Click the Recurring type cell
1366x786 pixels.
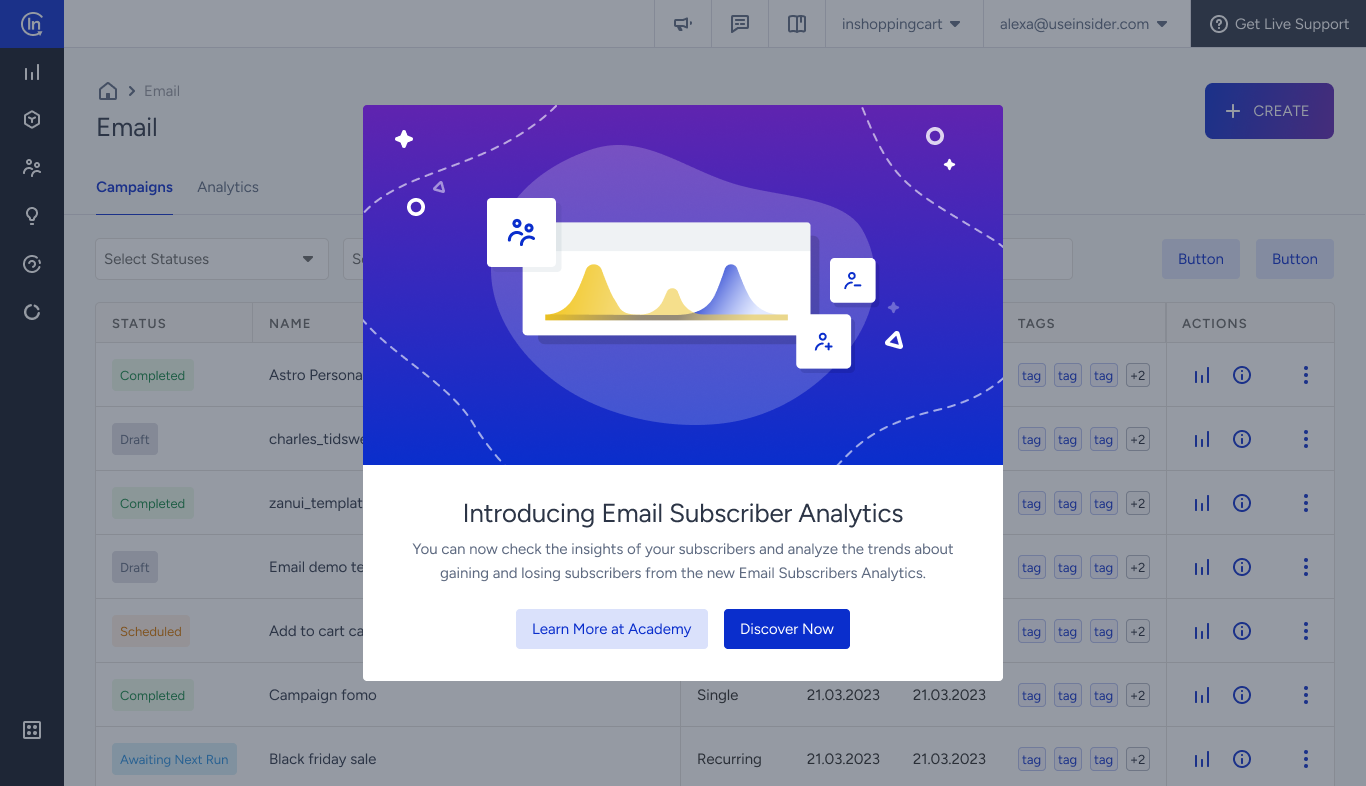coord(729,759)
